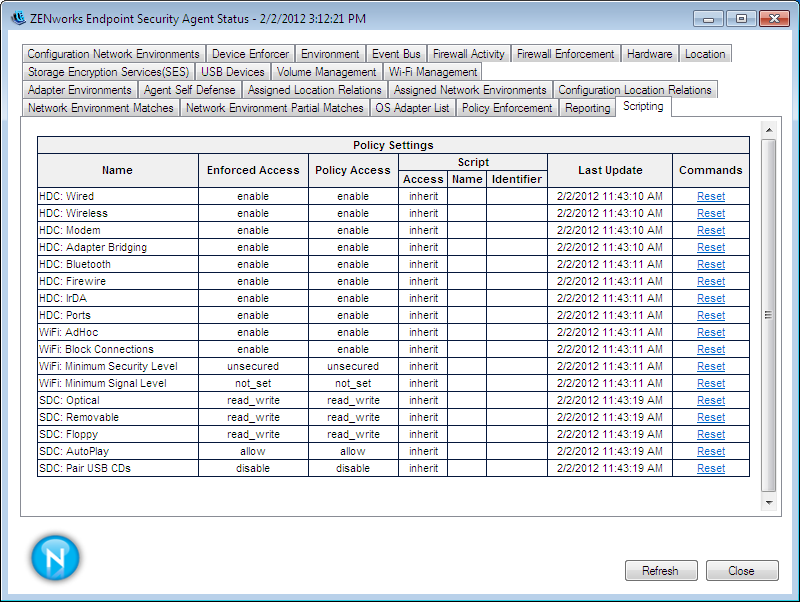Screen dimensions: 800x602
Task: Reset WiFi: Minimum Signal Level policy
Action: coord(711,383)
